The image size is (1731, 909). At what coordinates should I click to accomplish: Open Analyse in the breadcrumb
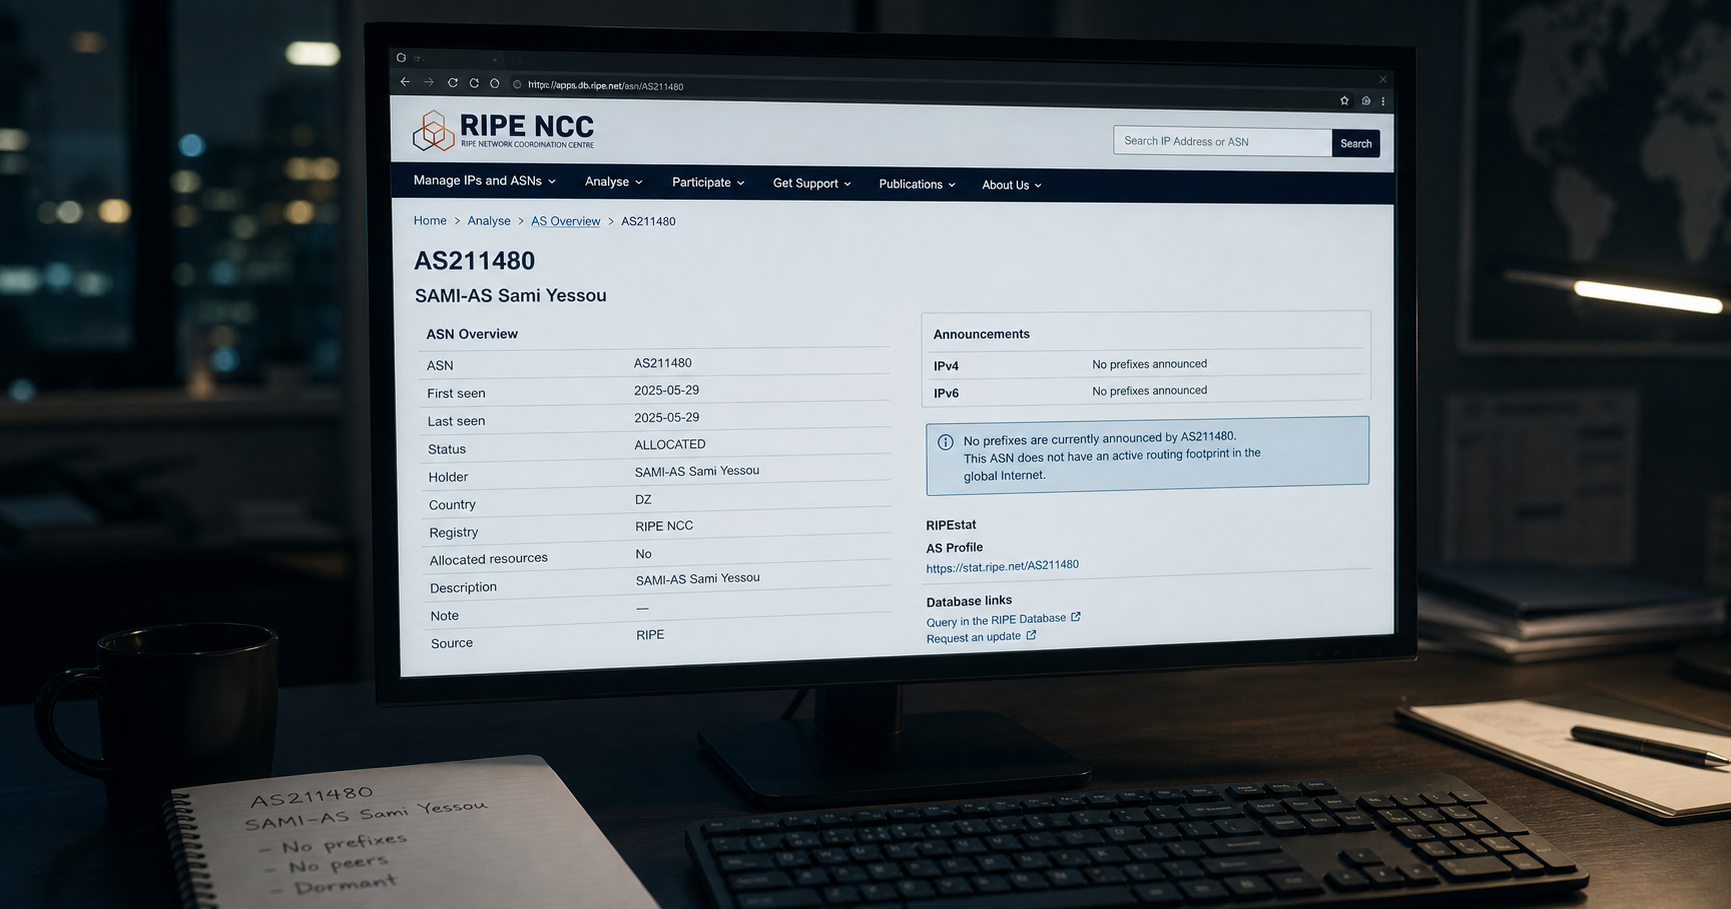coord(489,221)
